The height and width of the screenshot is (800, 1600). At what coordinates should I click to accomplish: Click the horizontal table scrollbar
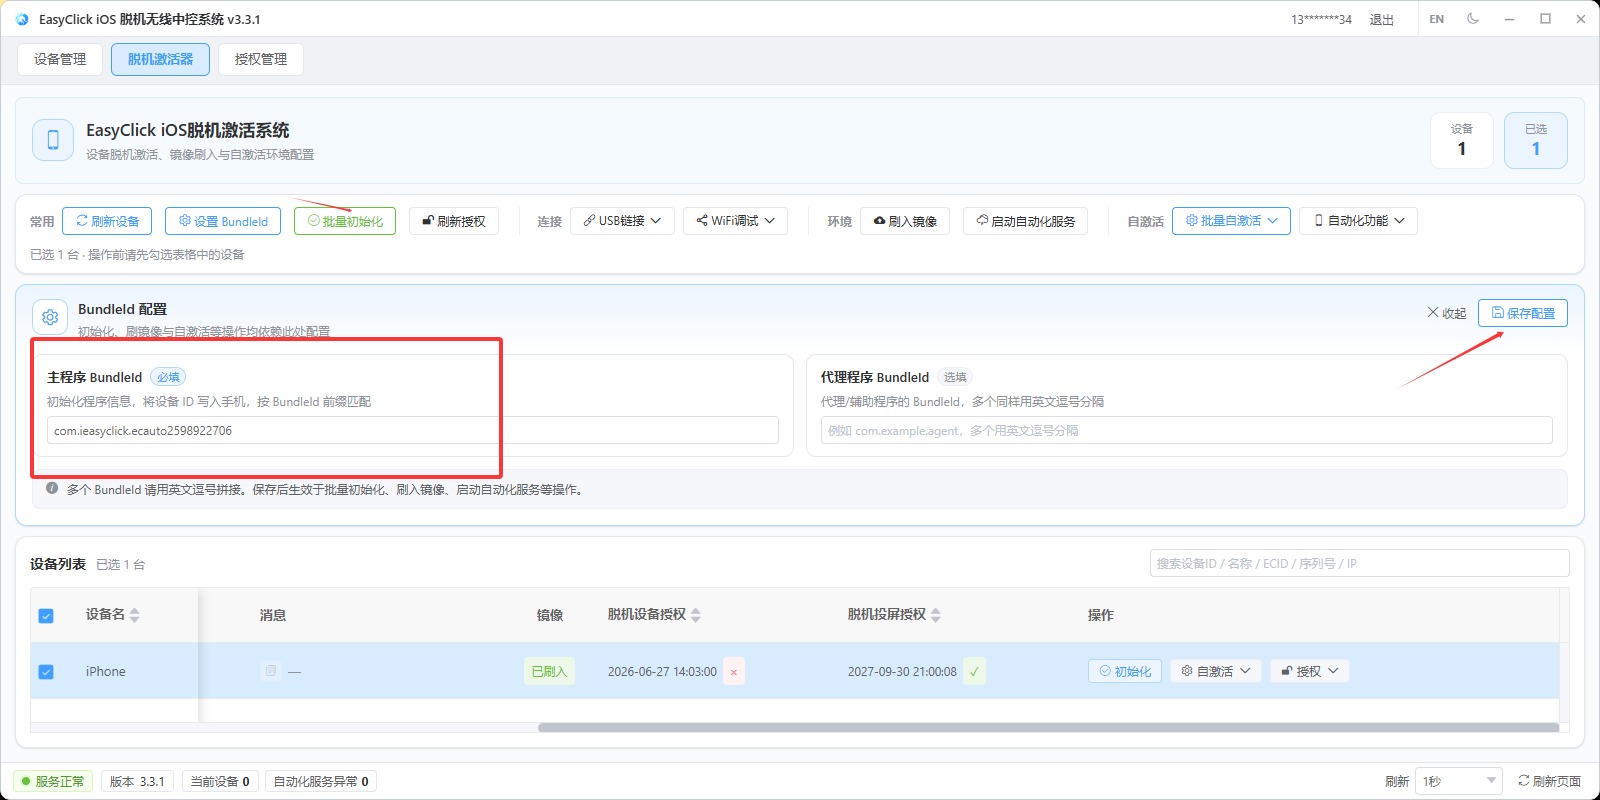(x=1048, y=727)
